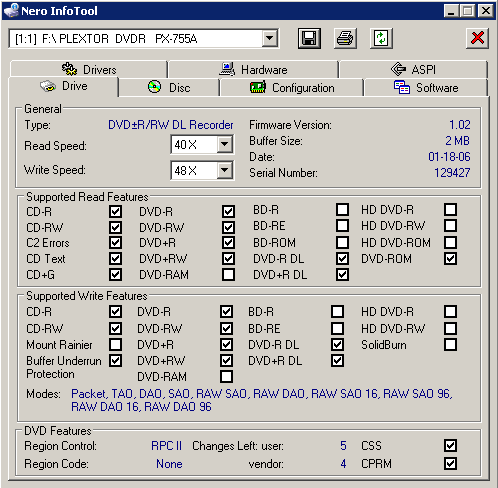Click the Save floppy disk icon

[309, 38]
